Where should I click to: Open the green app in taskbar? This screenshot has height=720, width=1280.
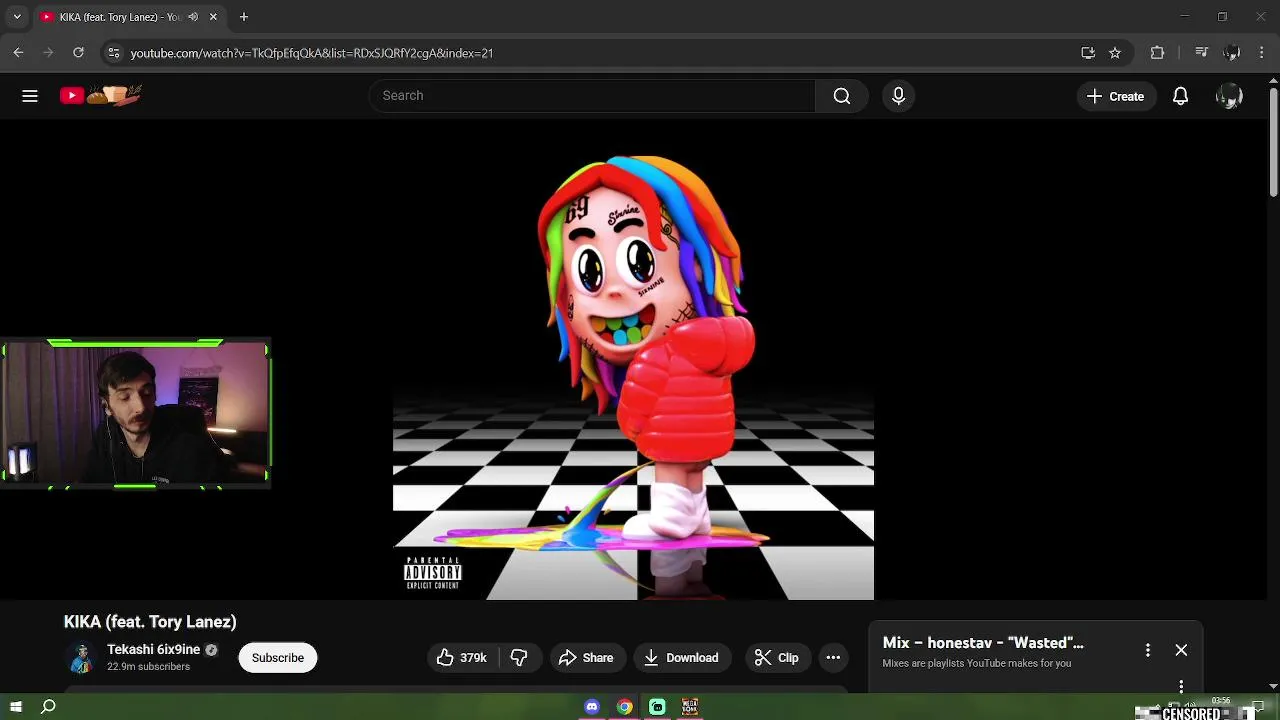click(657, 707)
